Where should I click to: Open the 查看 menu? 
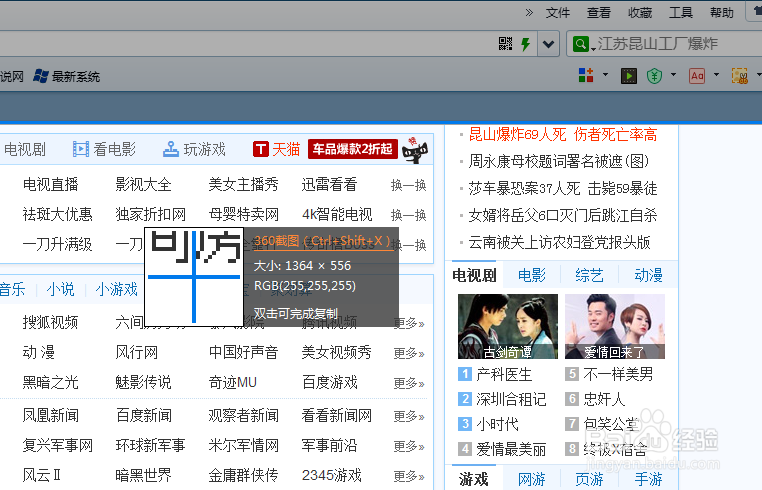click(x=598, y=13)
